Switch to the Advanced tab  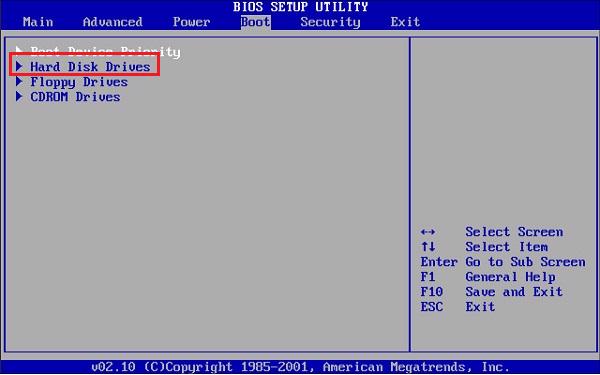[x=112, y=22]
